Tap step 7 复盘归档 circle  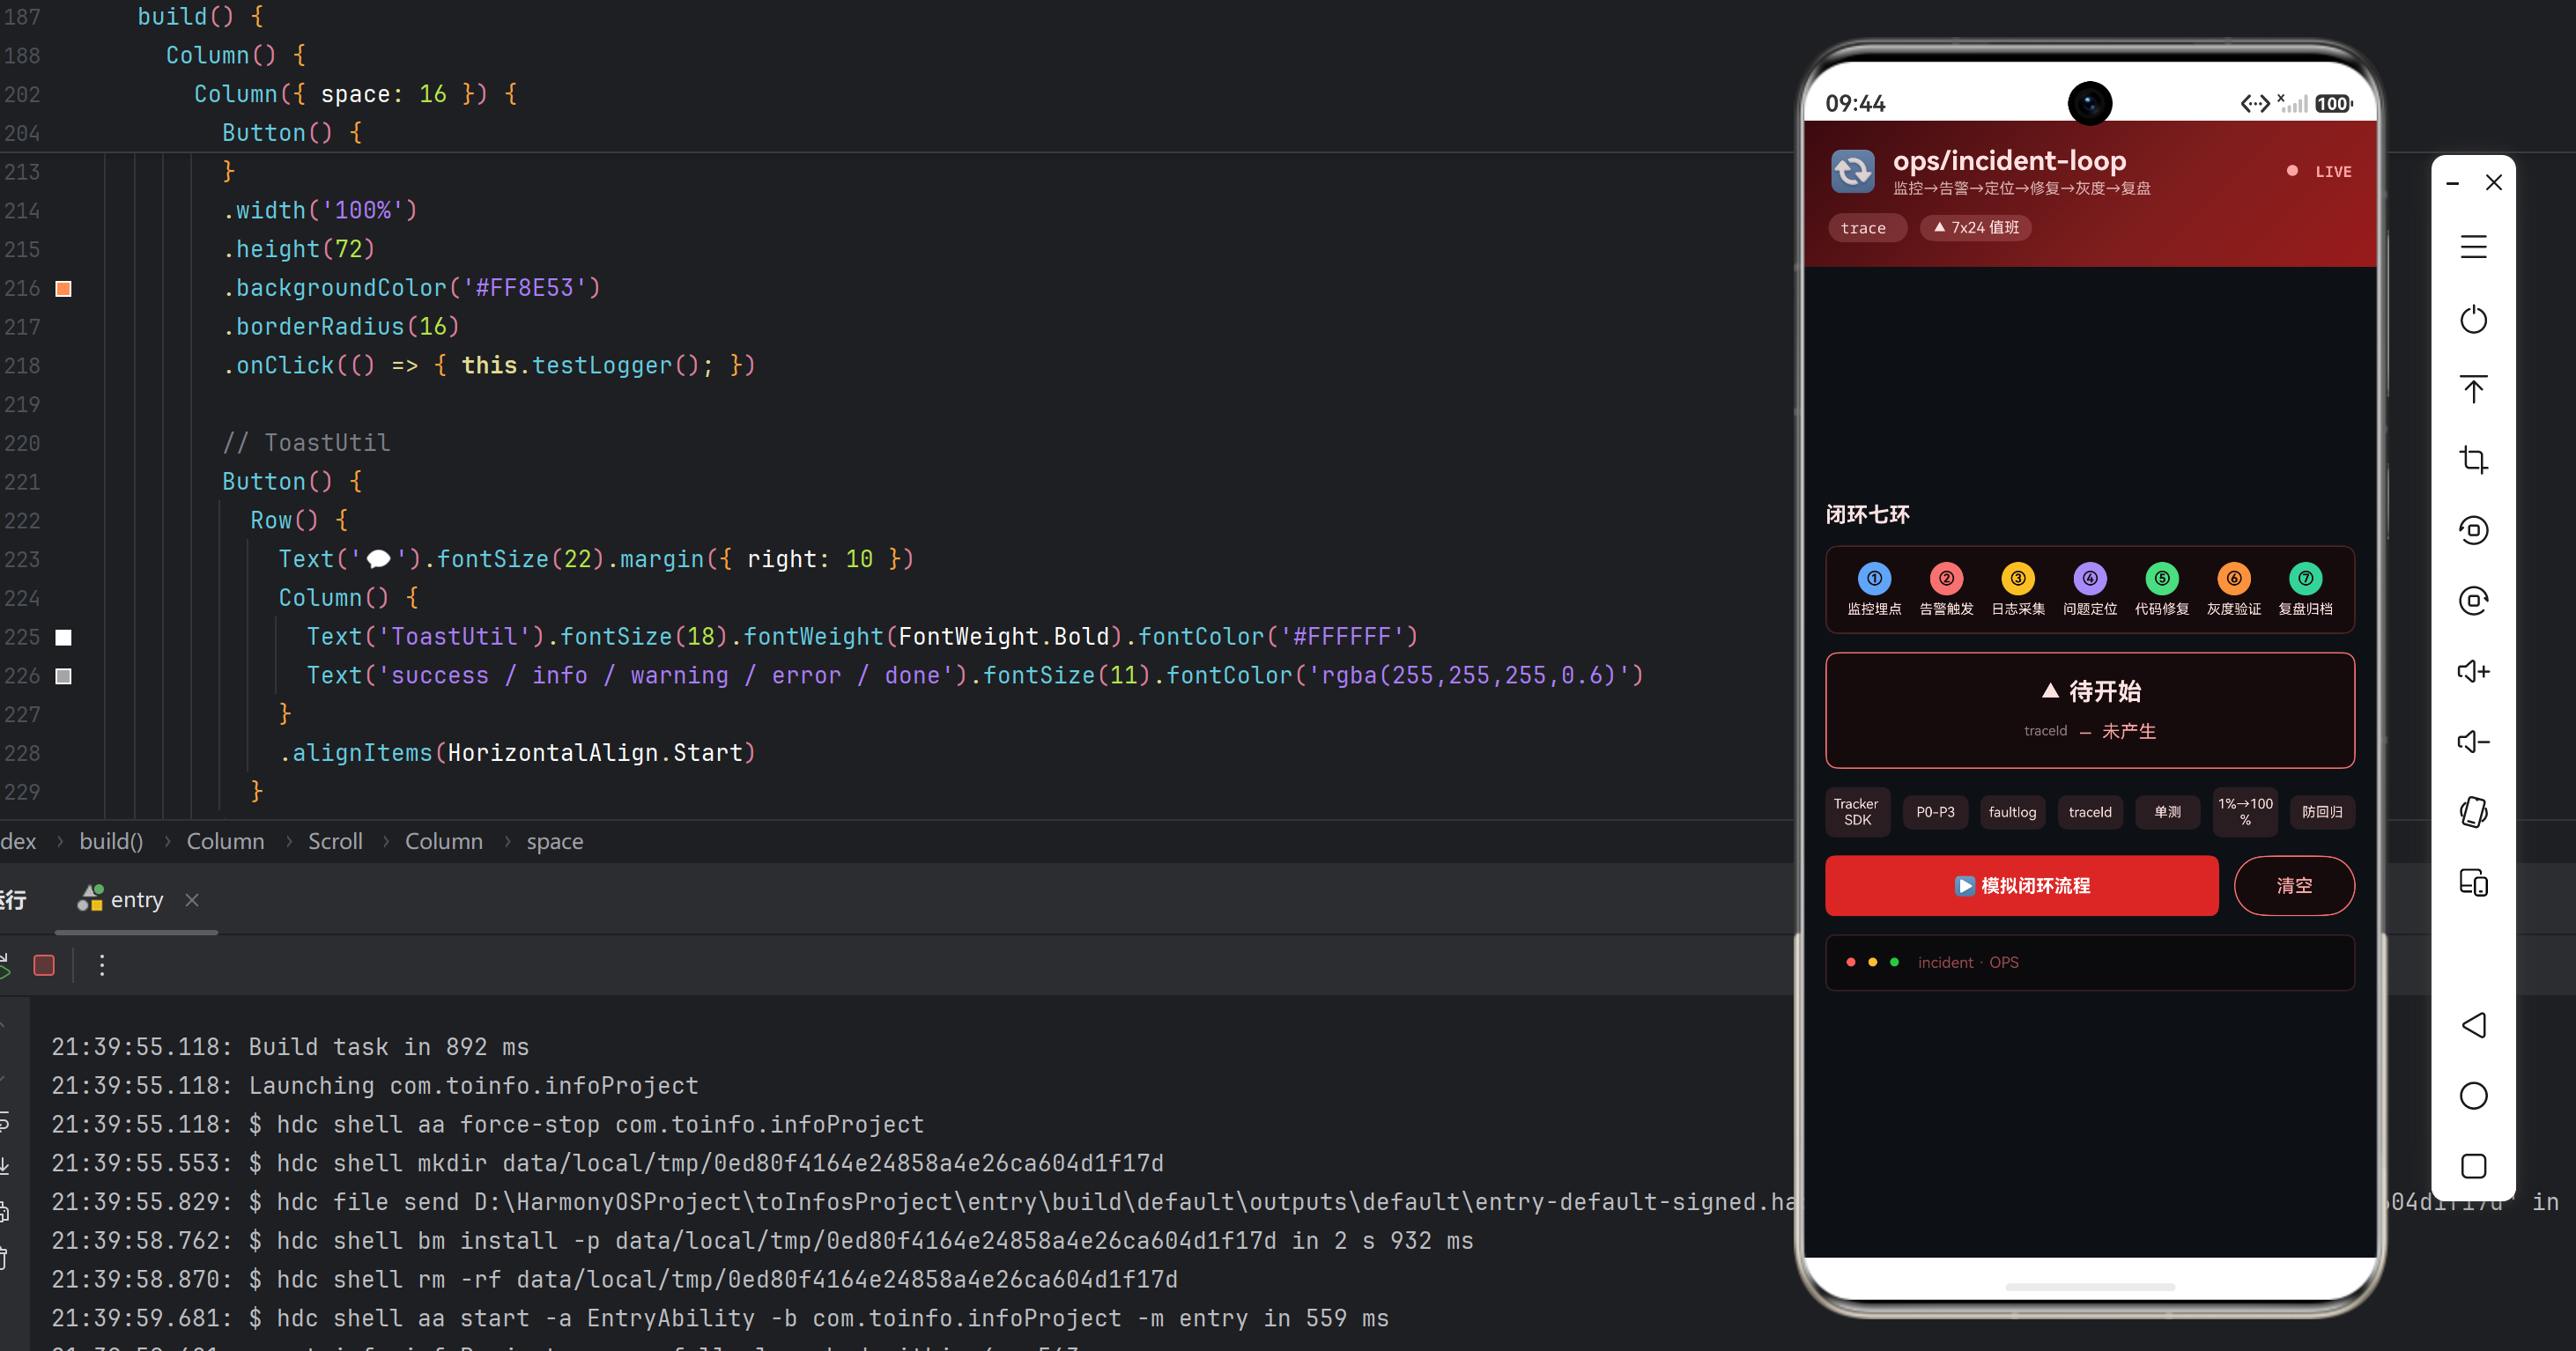click(2305, 578)
